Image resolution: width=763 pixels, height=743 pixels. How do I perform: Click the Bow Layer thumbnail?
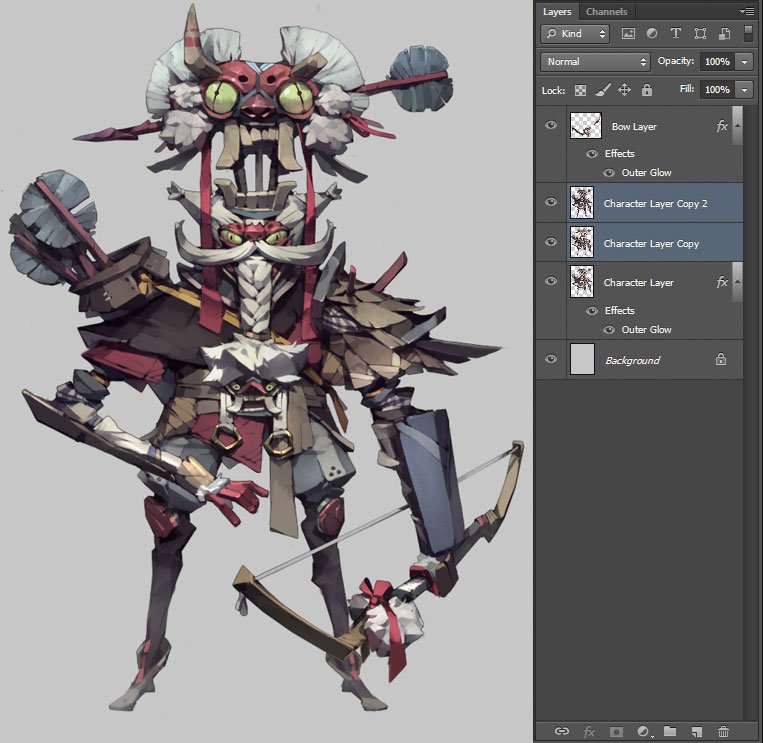pyautogui.click(x=586, y=125)
